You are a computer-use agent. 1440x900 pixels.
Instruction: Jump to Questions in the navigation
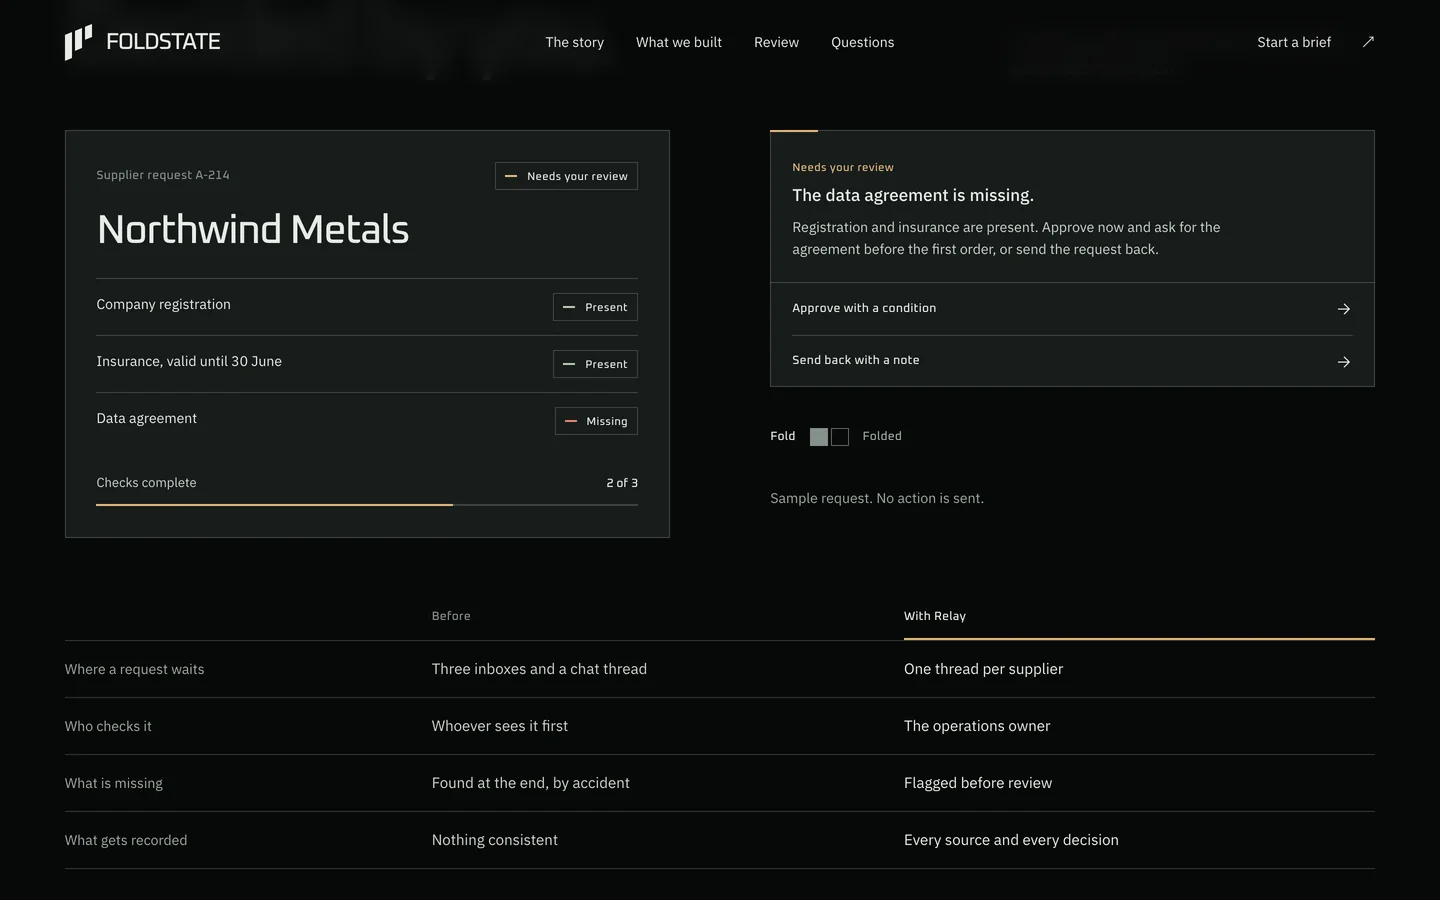(863, 42)
